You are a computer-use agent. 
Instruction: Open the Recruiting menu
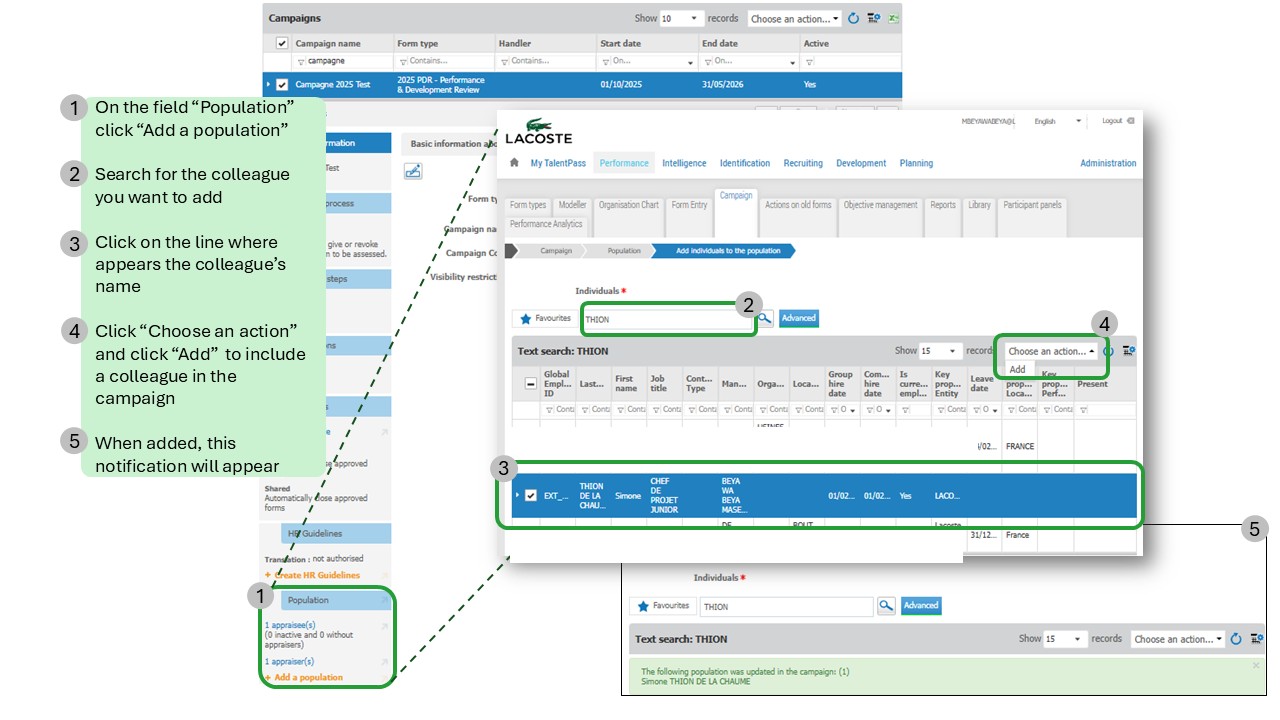point(802,163)
